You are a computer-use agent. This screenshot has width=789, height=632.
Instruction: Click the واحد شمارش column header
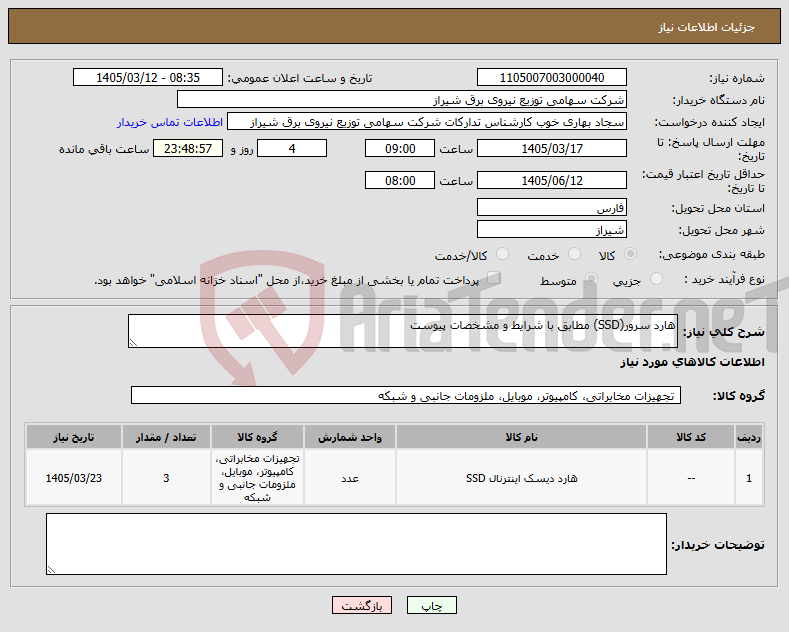click(350, 437)
